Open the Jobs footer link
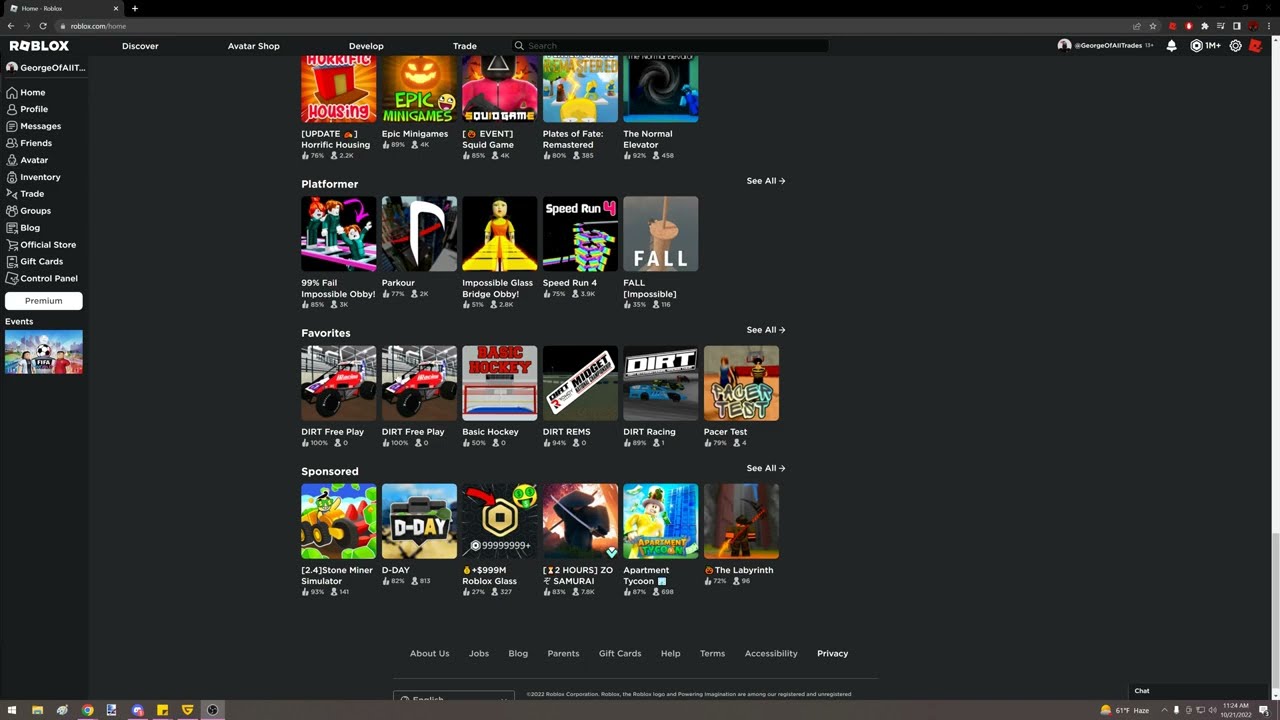The image size is (1280, 720). click(x=479, y=654)
